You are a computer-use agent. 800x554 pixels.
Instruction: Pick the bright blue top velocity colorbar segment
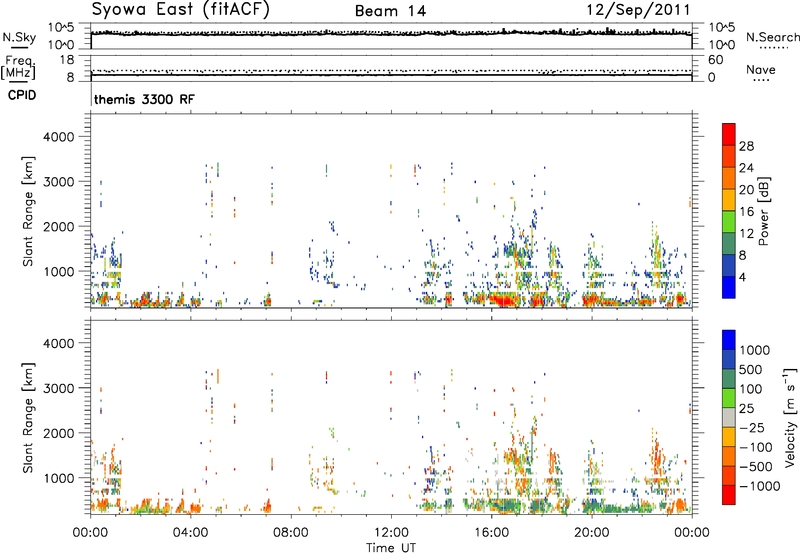(x=729, y=340)
